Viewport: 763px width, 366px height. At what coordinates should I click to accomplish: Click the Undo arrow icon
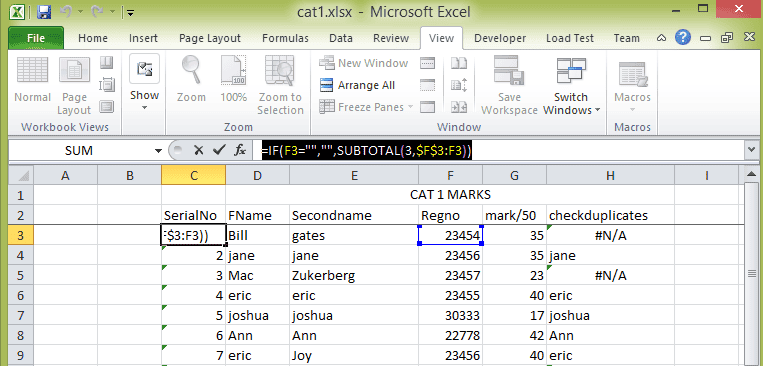coord(67,12)
